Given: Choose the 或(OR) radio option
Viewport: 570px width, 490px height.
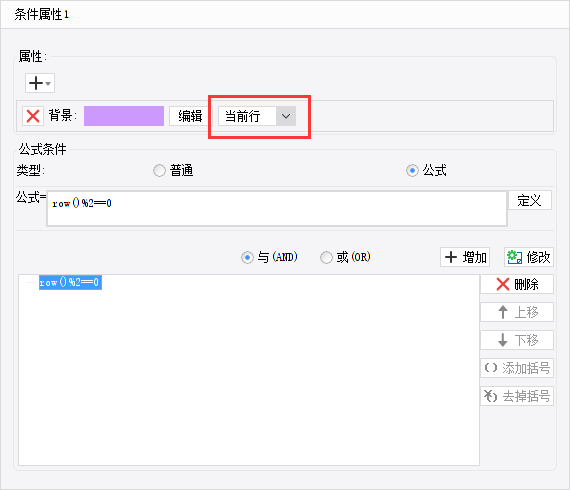Looking at the screenshot, I should click(x=326, y=257).
